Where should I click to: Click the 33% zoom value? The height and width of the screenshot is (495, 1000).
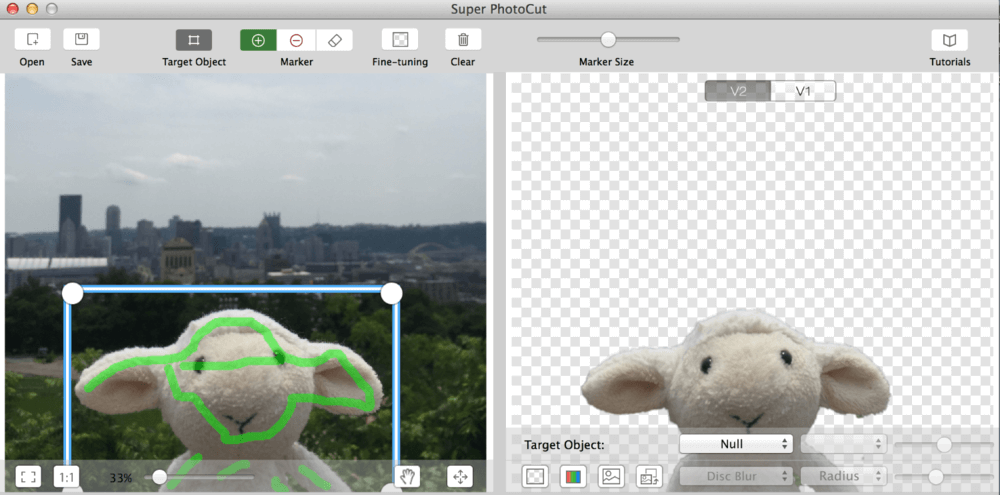(121, 477)
